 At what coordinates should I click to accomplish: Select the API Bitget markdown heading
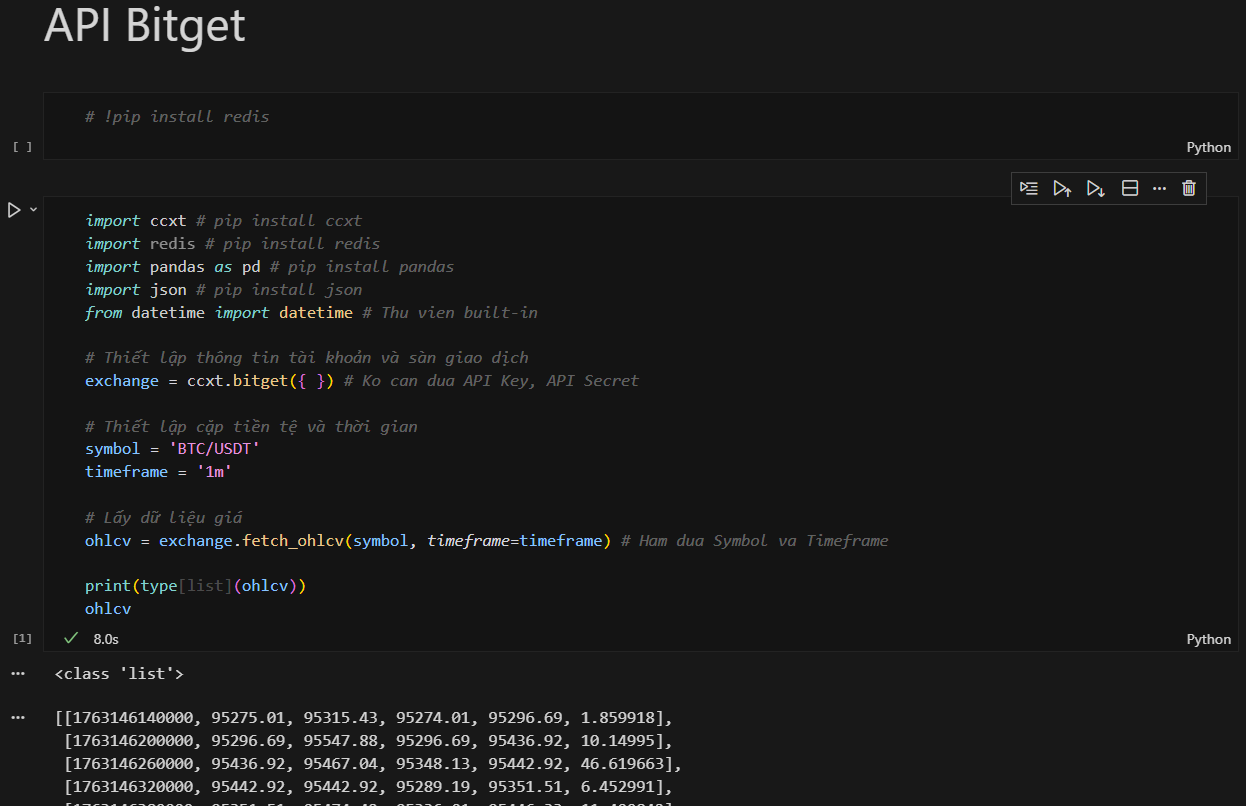pos(145,26)
